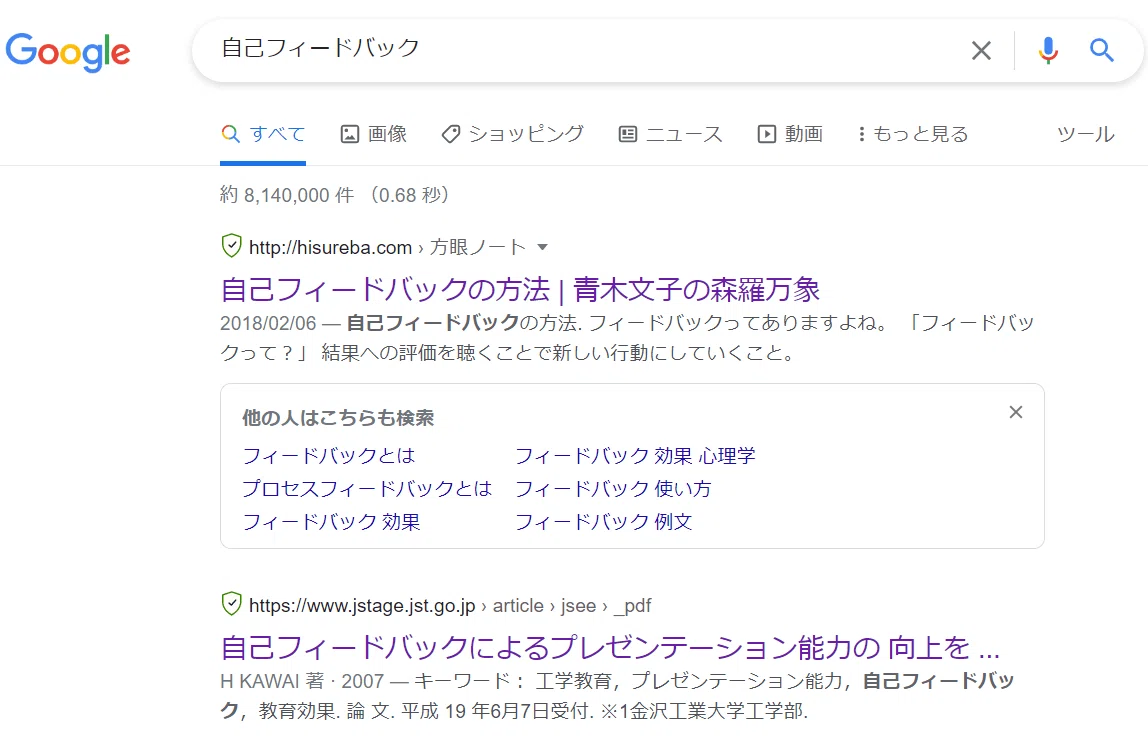Expand the もっと見る menu
The height and width of the screenshot is (741, 1148).
pos(913,134)
